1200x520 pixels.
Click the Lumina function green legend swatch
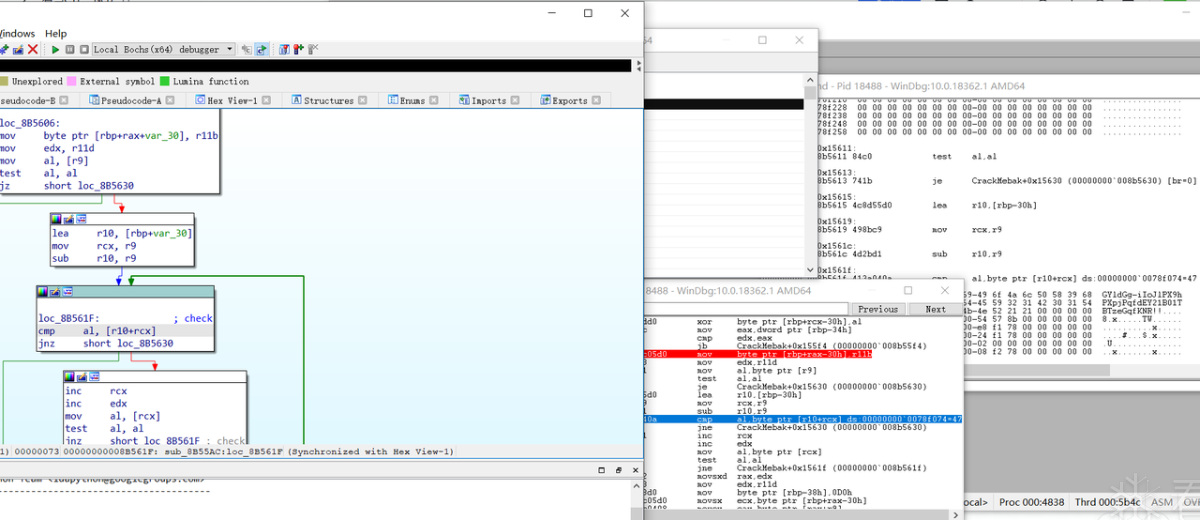point(164,81)
